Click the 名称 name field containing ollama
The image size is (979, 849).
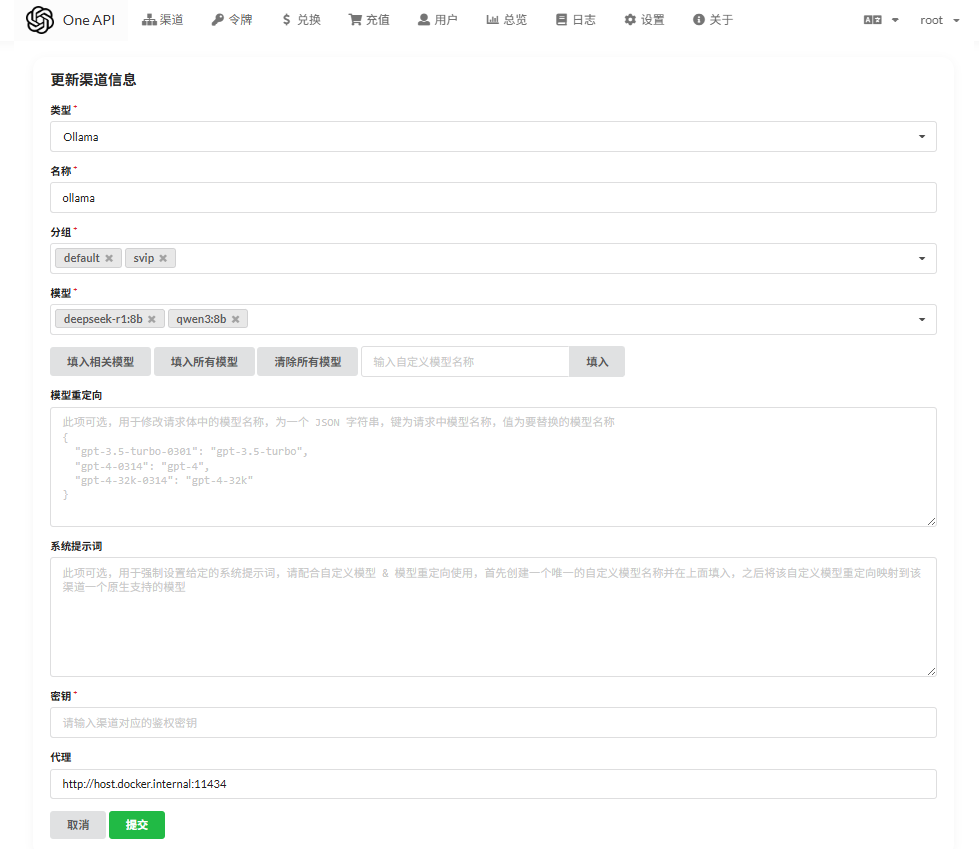(x=493, y=198)
